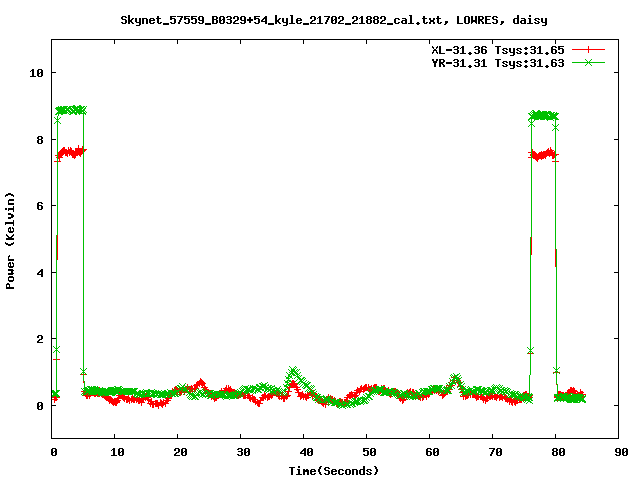Click the red XL legend line sample
Image resolution: width=640 pixels, height=480 pixels.
click(x=588, y=50)
